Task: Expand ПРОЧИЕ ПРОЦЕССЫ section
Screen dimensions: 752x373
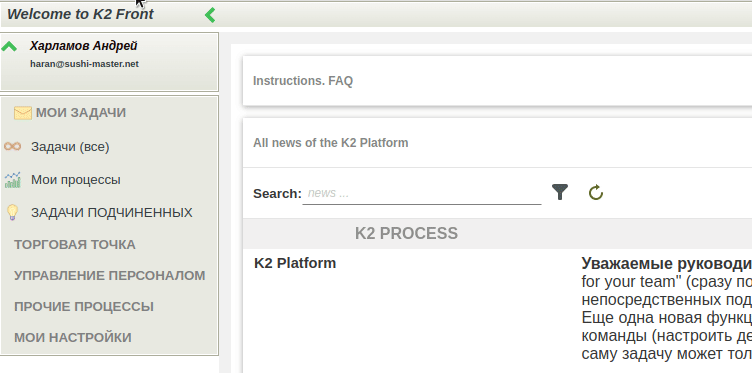Action: coord(84,306)
